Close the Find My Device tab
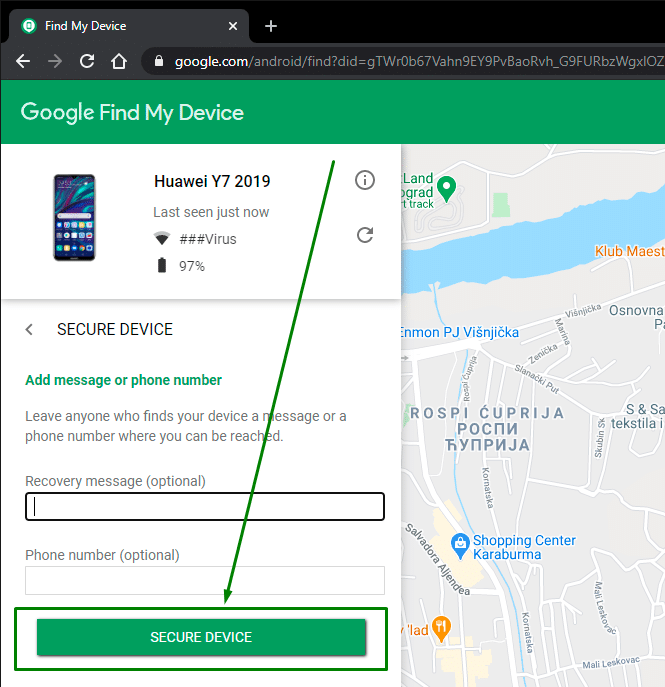 233,26
